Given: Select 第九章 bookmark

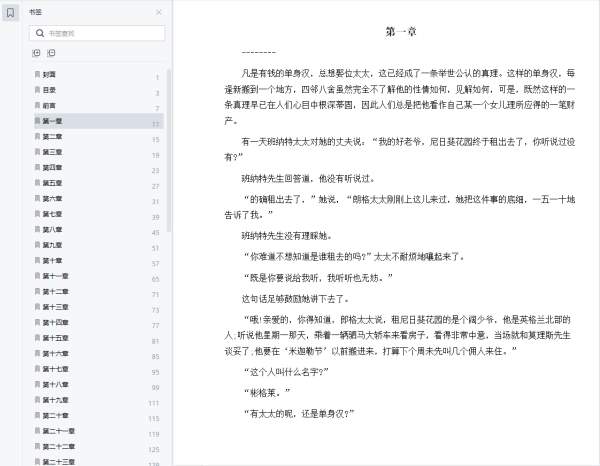Looking at the screenshot, I should 99,245.
